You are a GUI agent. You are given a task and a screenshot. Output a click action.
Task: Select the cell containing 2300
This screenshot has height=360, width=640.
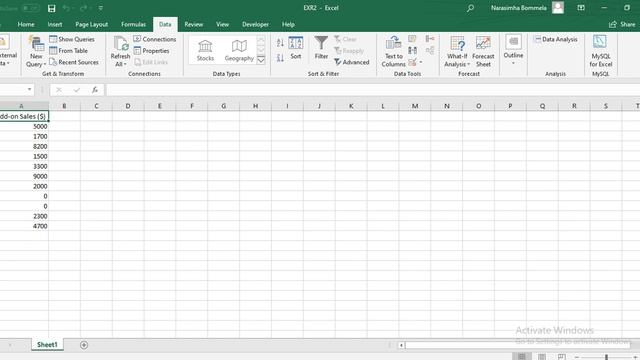(24, 216)
